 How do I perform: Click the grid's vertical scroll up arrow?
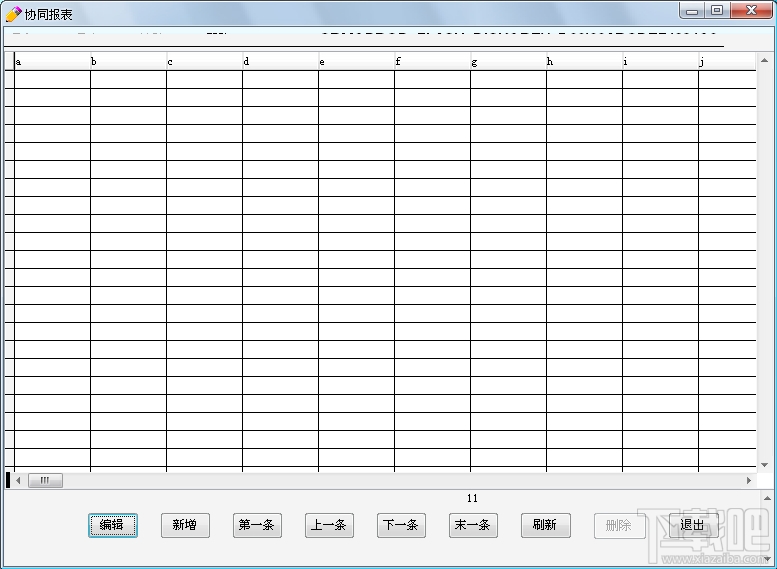(764, 60)
